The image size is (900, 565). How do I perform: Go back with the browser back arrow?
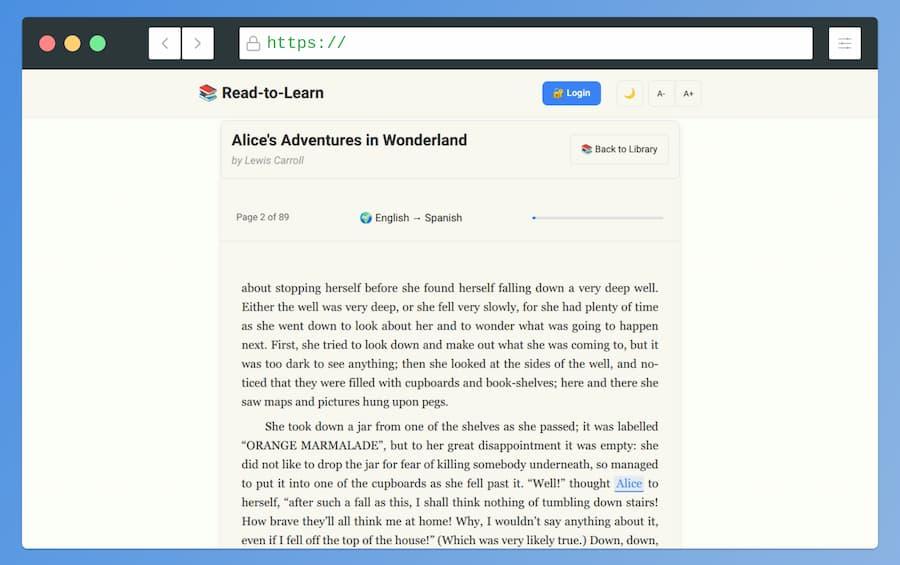[x=165, y=43]
